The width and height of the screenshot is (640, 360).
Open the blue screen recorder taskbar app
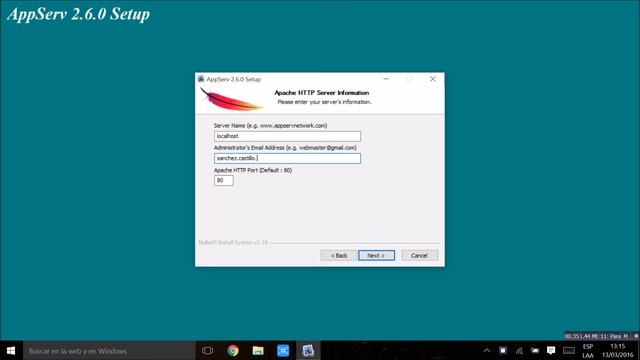point(283,351)
